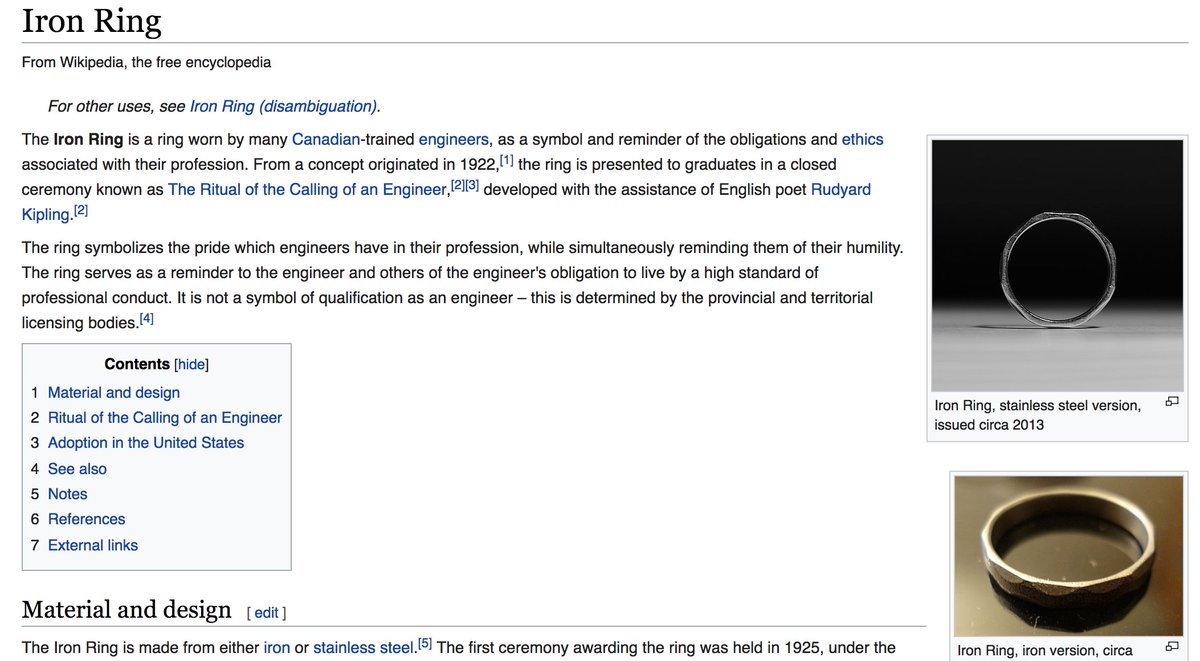Go to External links in contents
This screenshot has height=661, width=1200.
point(93,545)
